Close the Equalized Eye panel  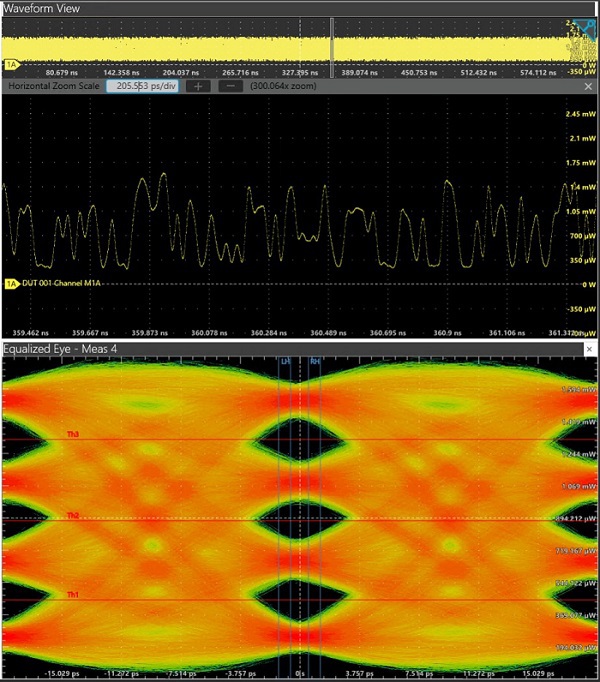589,349
